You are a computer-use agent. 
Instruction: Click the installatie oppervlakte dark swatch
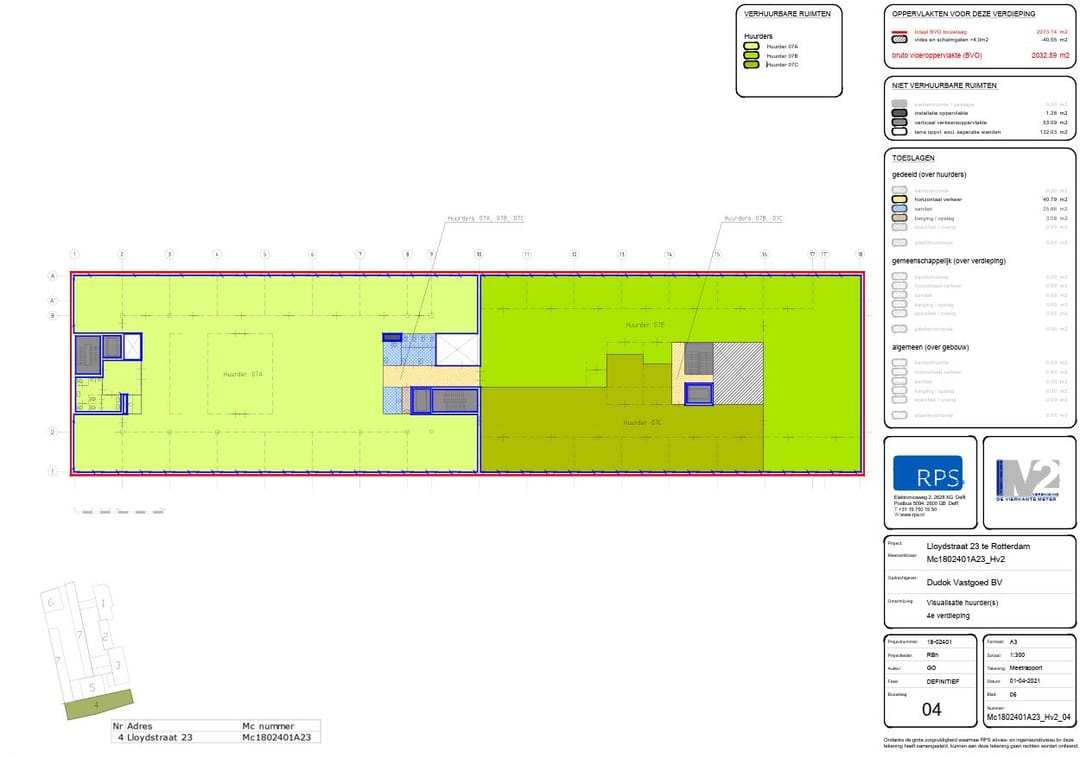[x=900, y=113]
